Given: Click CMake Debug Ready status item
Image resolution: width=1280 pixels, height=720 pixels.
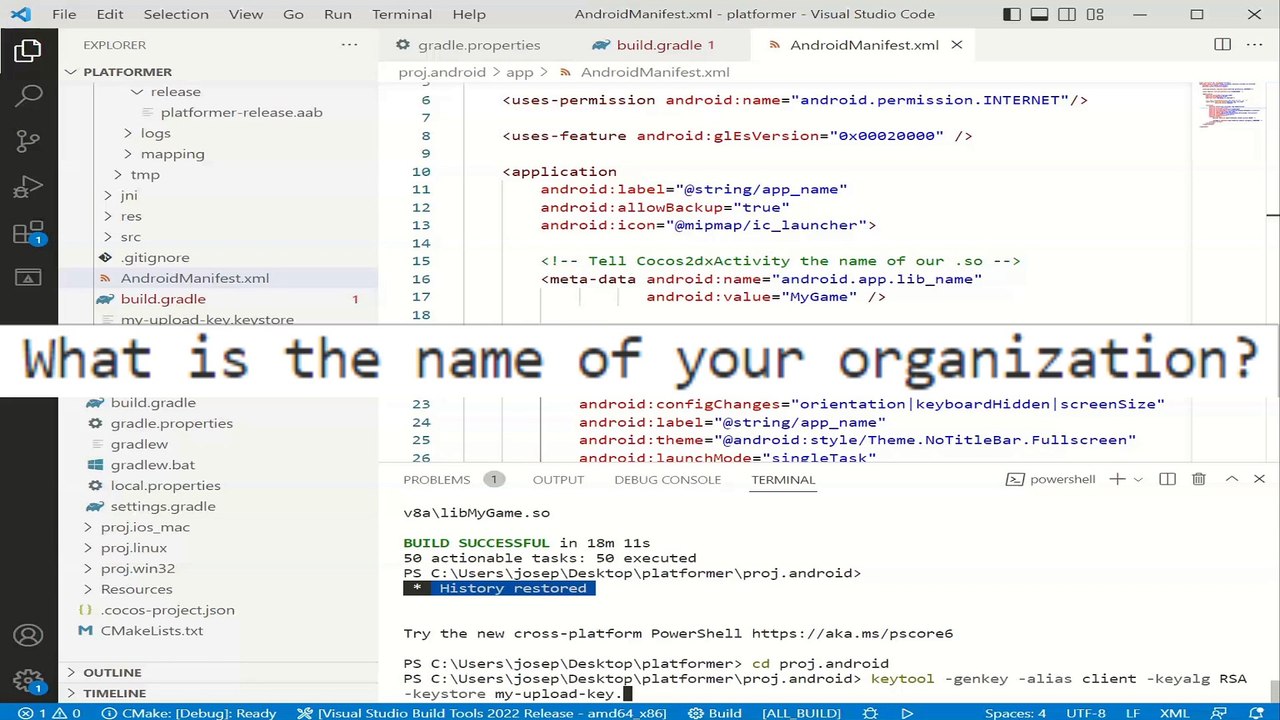Looking at the screenshot, I should point(189,713).
